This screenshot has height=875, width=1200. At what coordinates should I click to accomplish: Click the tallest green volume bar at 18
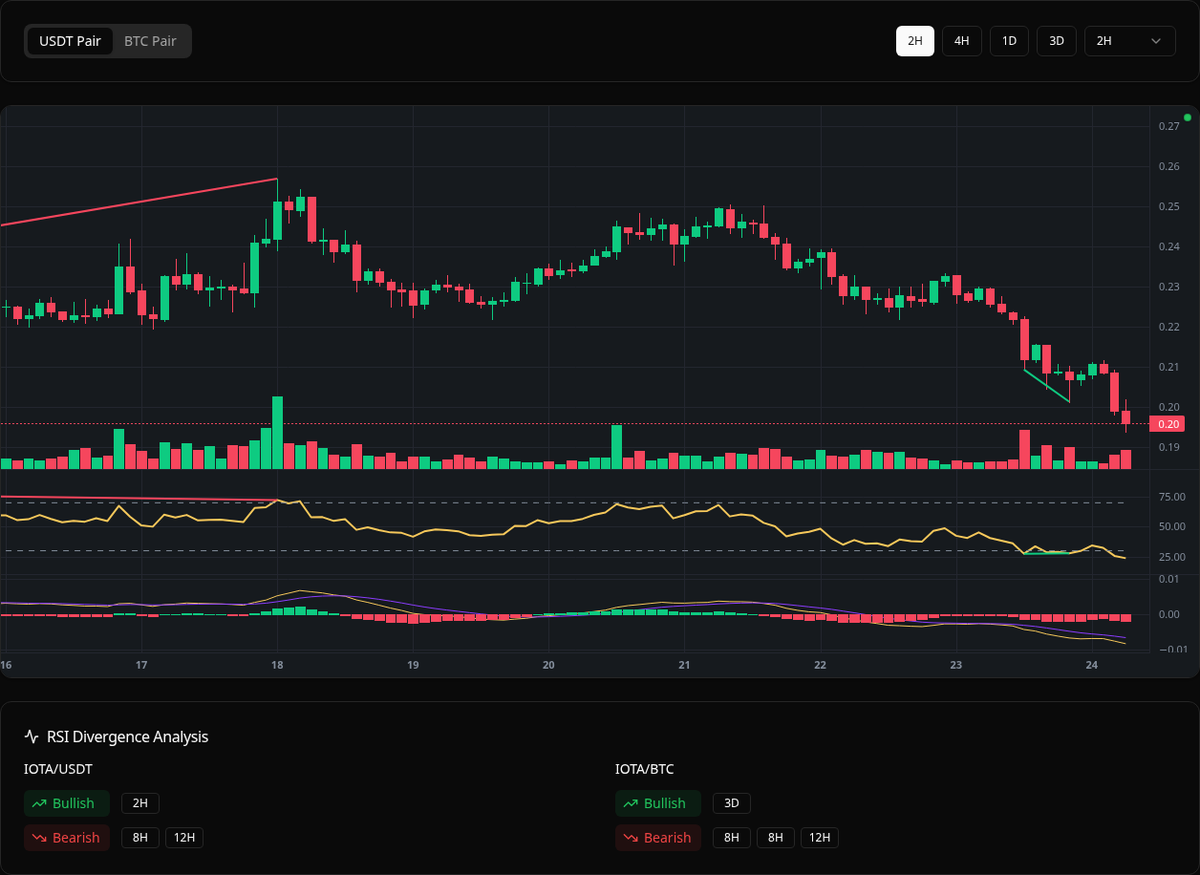pos(277,432)
